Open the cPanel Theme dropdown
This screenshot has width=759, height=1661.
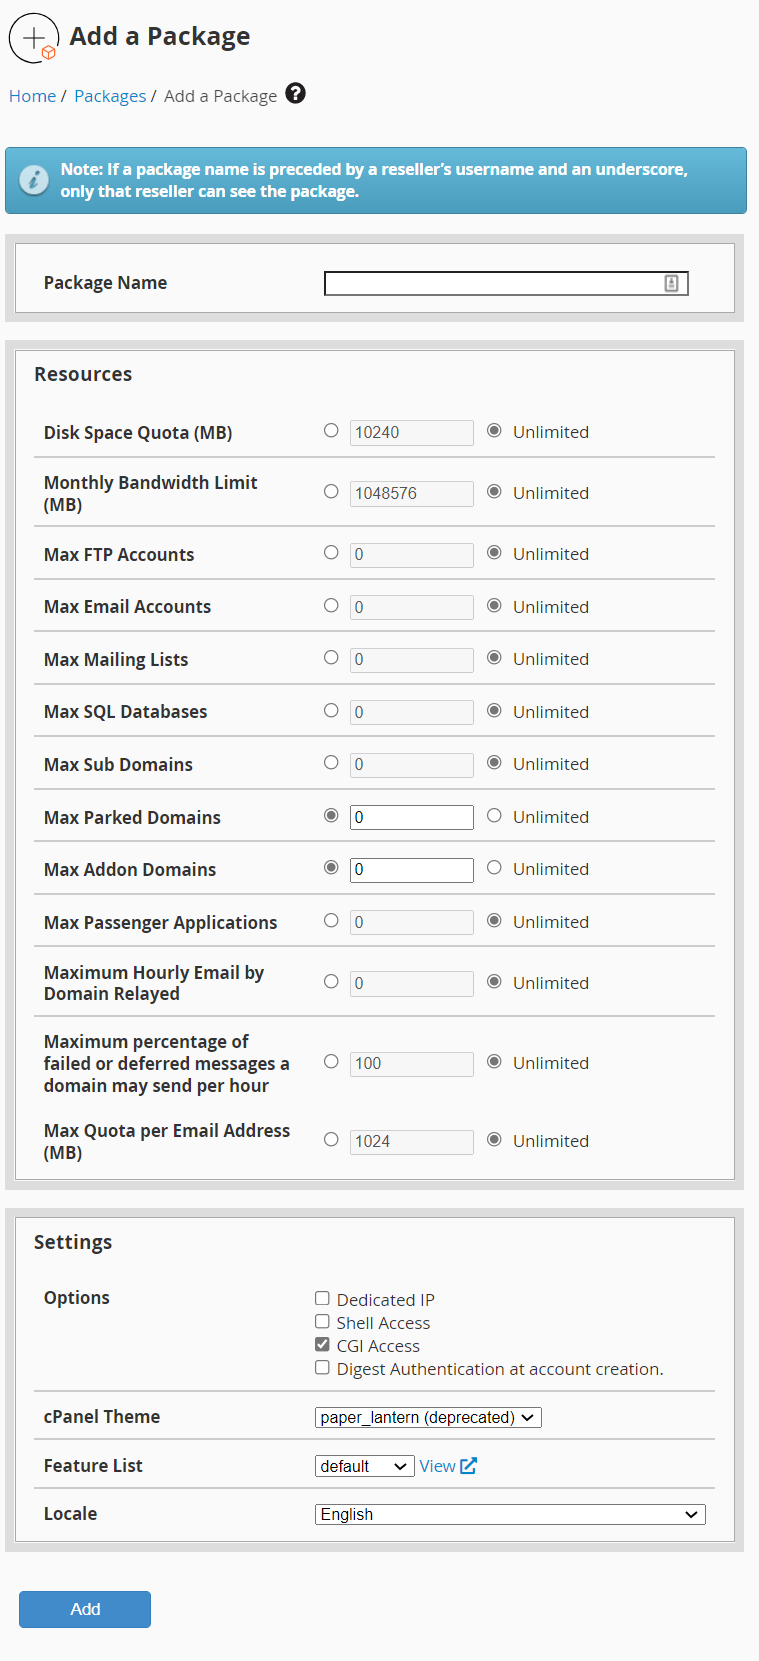coord(428,1418)
